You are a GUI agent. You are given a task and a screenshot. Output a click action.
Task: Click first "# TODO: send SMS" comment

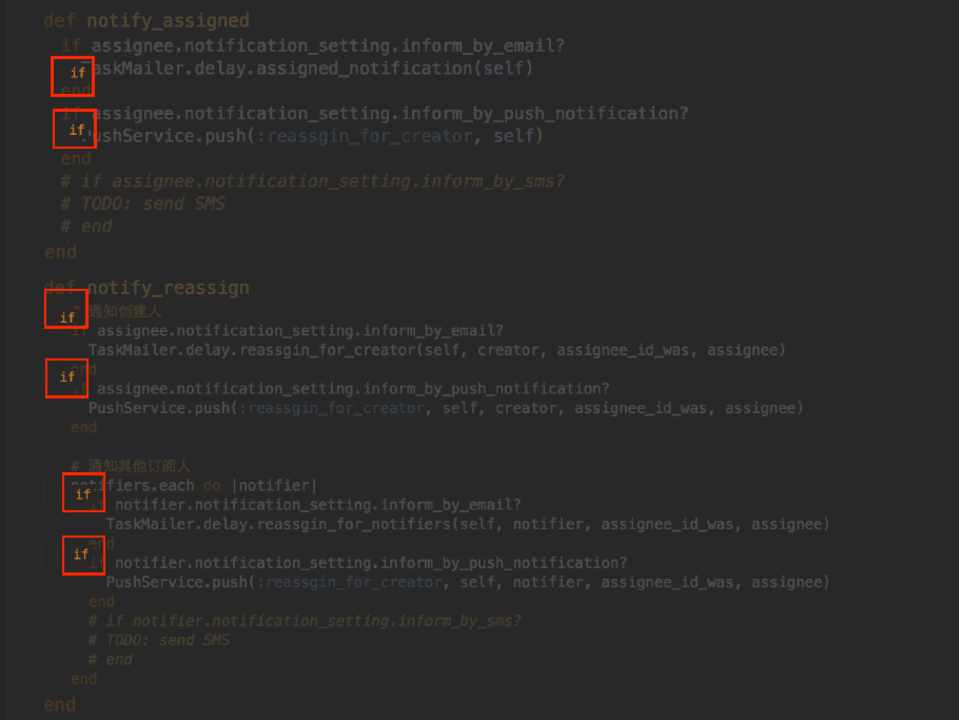(x=142, y=204)
